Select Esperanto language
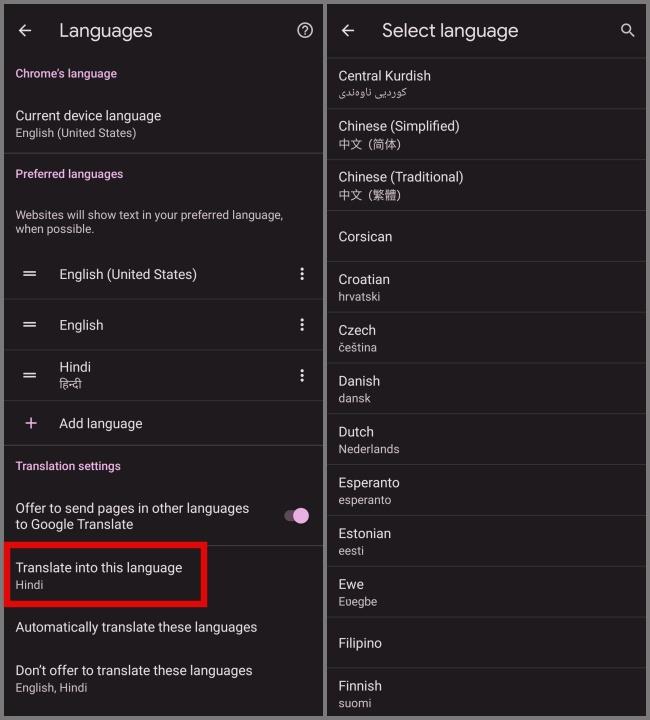 (x=487, y=490)
